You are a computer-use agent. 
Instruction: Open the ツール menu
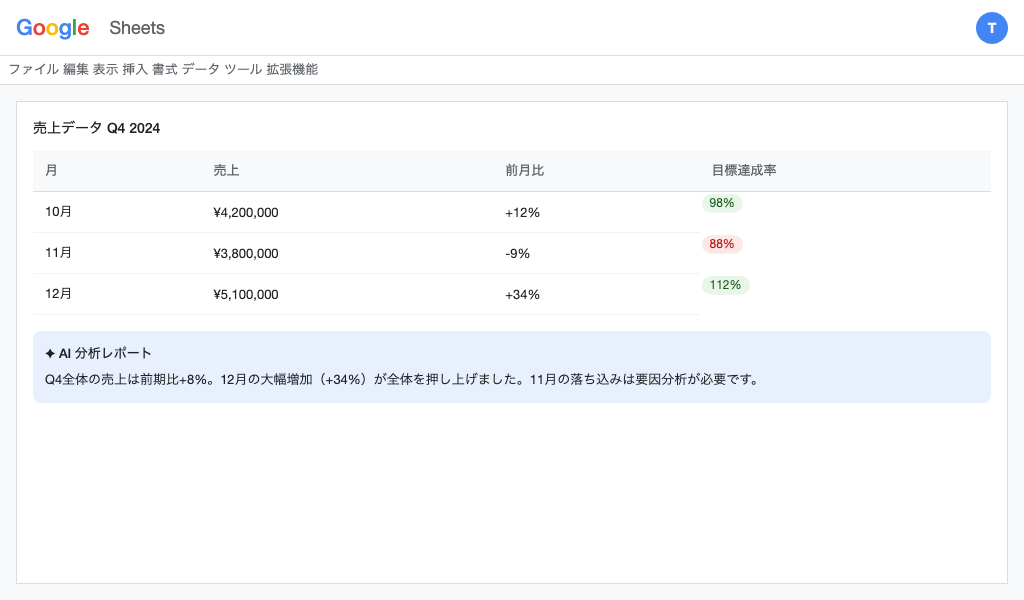click(243, 69)
